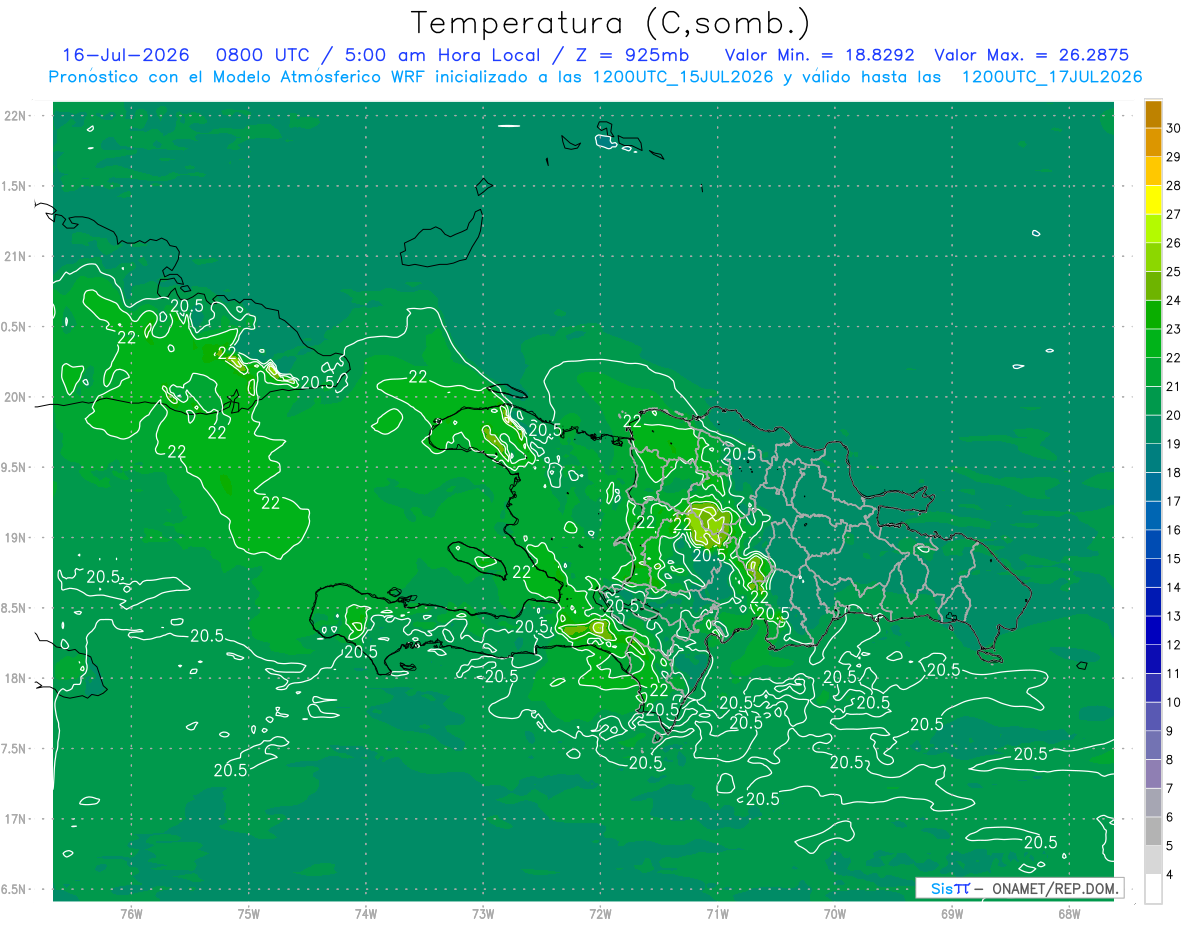1200x927 pixels.
Task: Click the '6.5N' latitude axis label
Action: 16,890
